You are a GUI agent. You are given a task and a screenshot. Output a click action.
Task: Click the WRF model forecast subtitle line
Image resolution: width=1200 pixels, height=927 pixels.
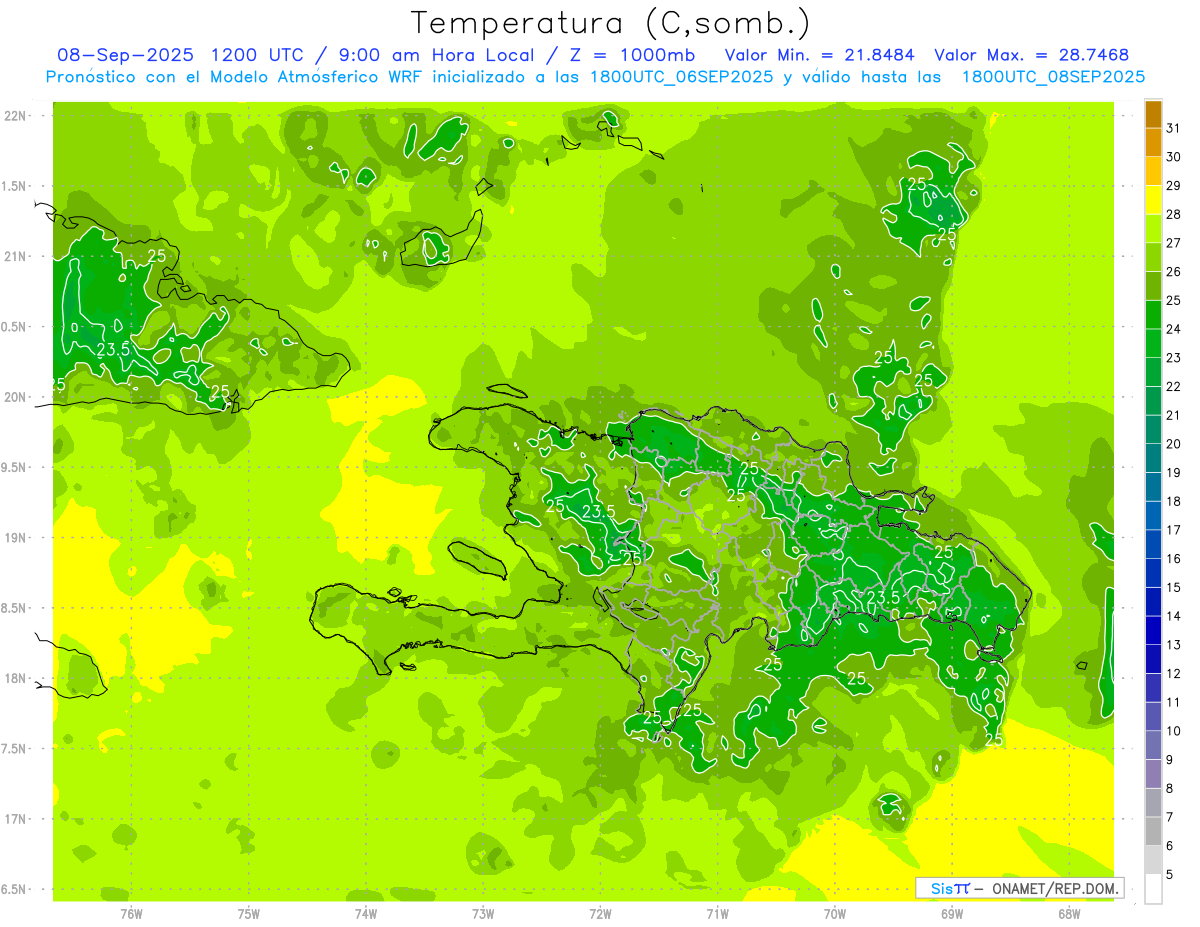(x=595, y=77)
